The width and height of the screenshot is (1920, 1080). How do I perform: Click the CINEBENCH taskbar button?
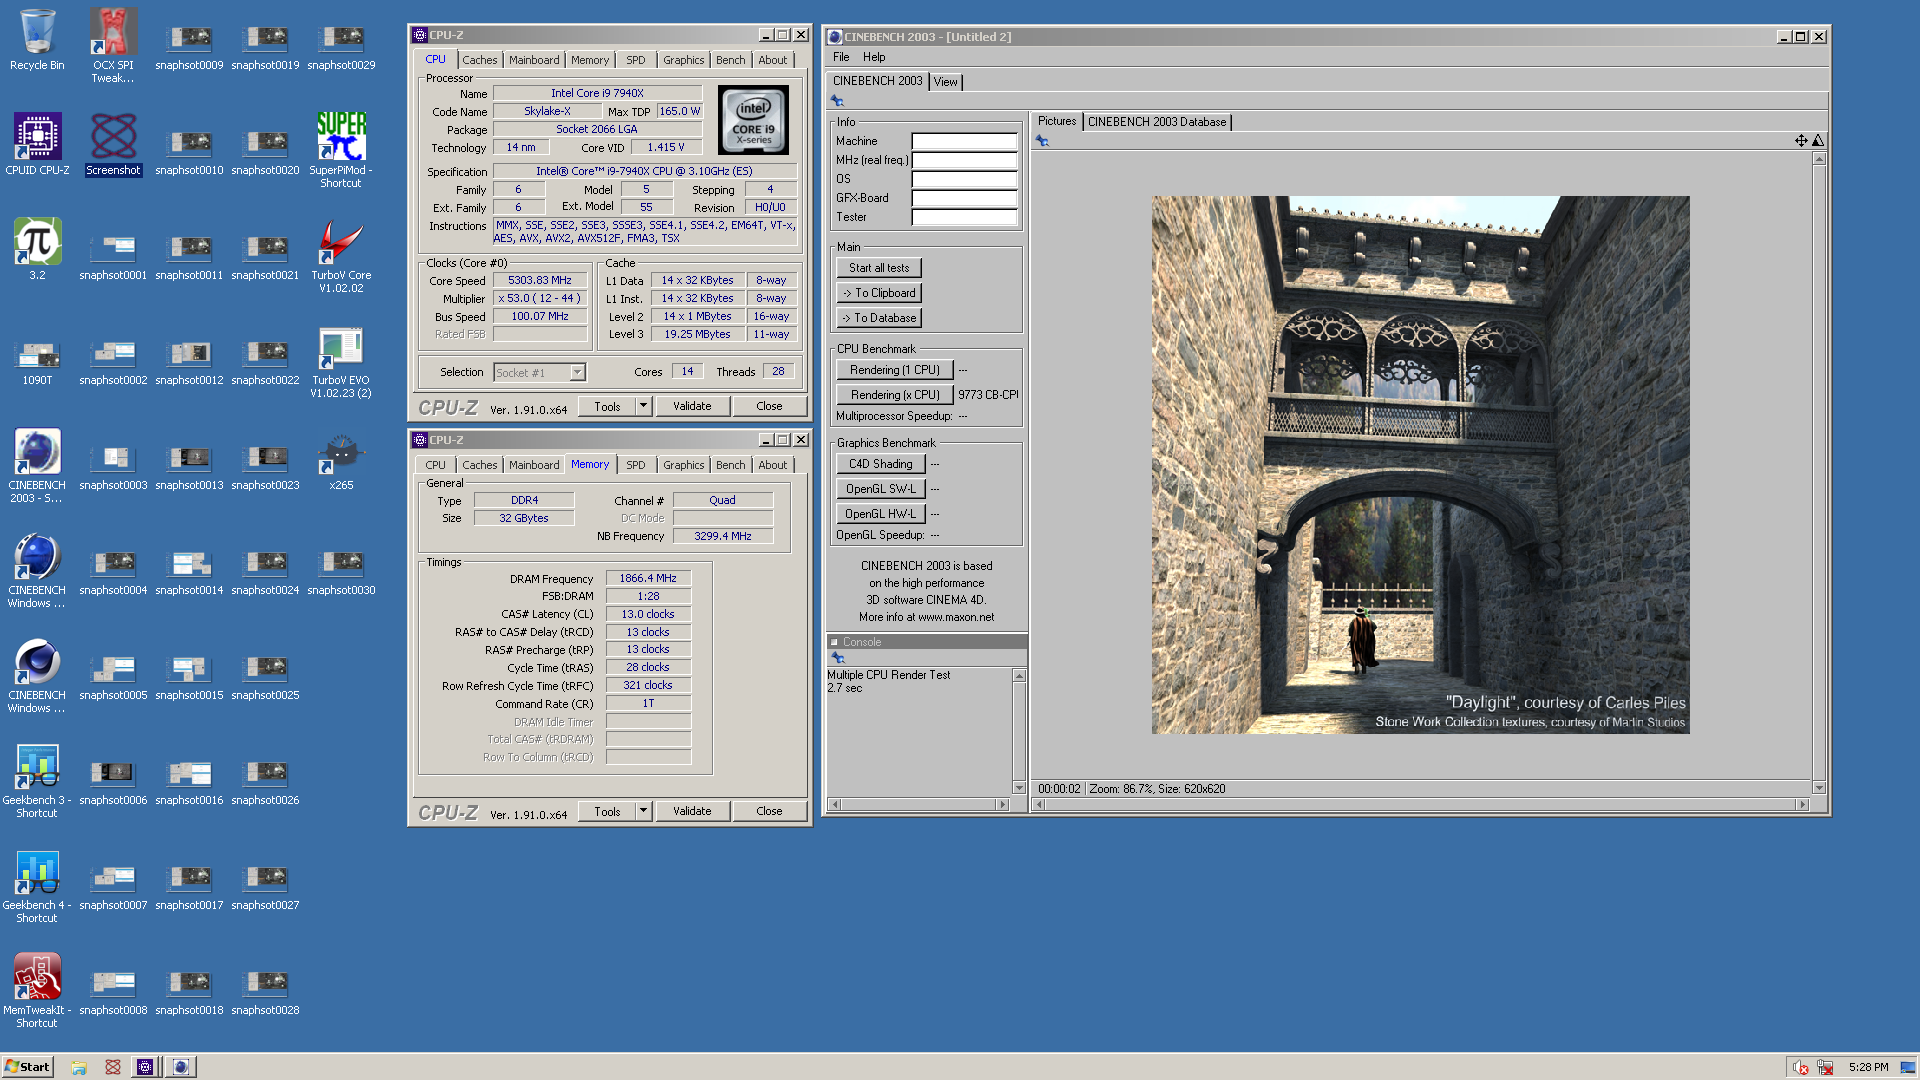pyautogui.click(x=181, y=1067)
